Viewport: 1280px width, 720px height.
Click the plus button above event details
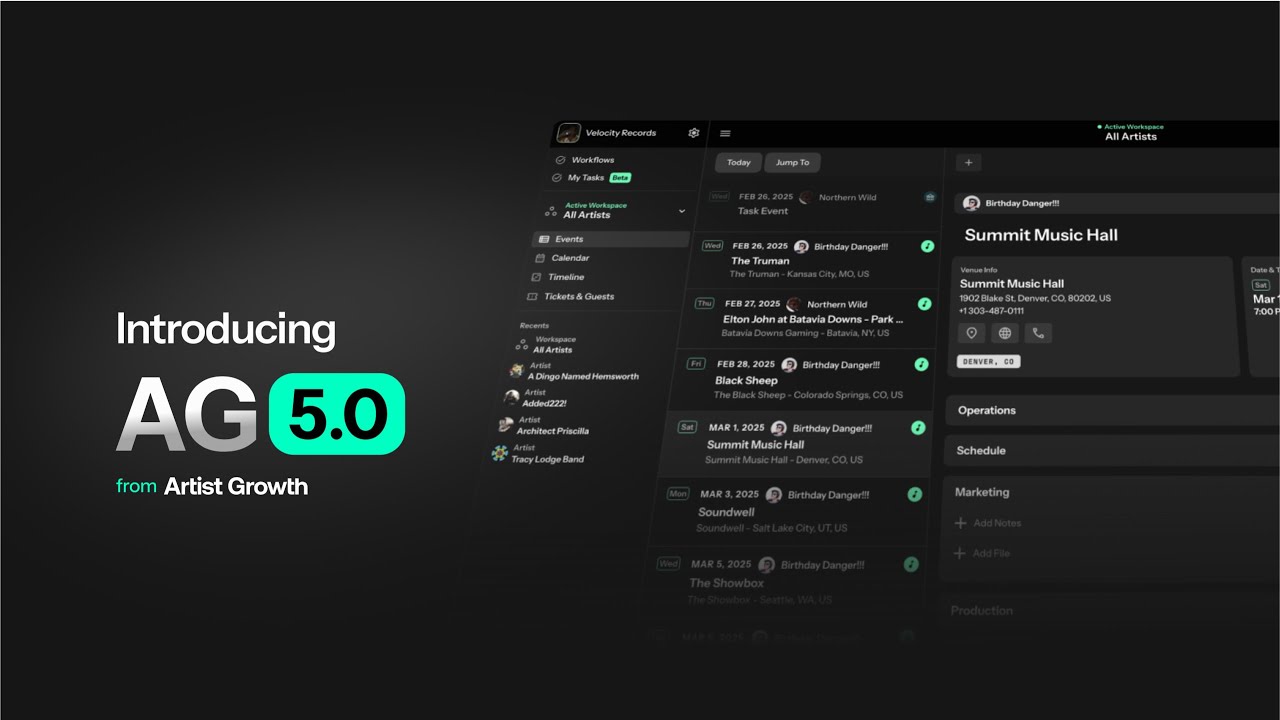968,162
